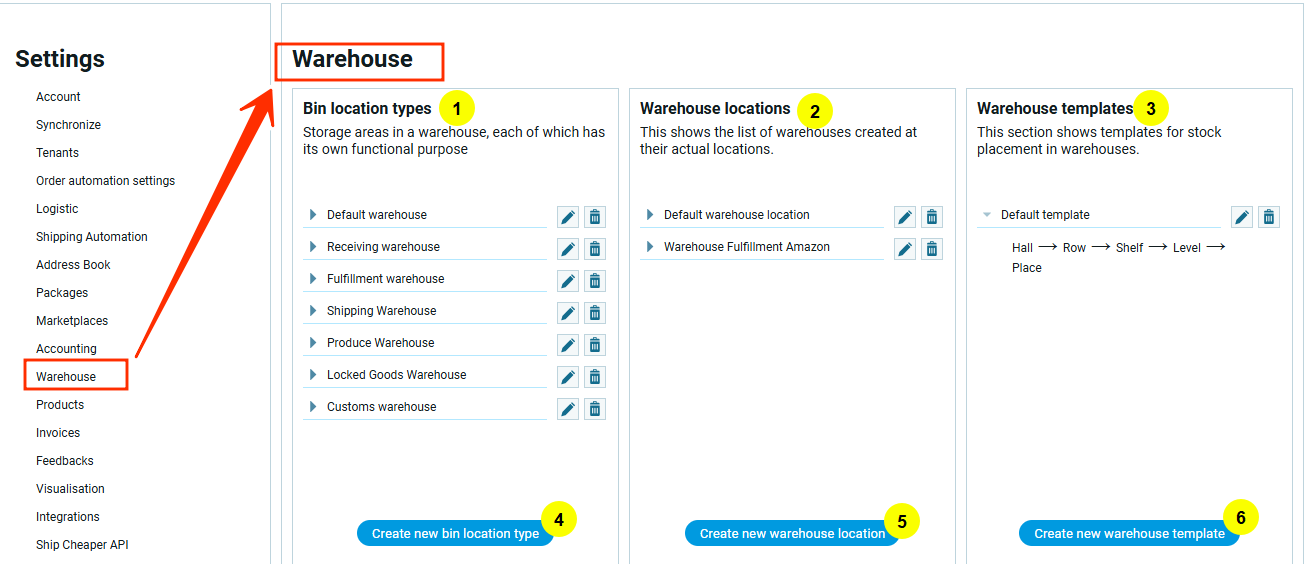Delete the Receiving warehouse bin type
Screen dimensions: 1305x564
pos(595,249)
